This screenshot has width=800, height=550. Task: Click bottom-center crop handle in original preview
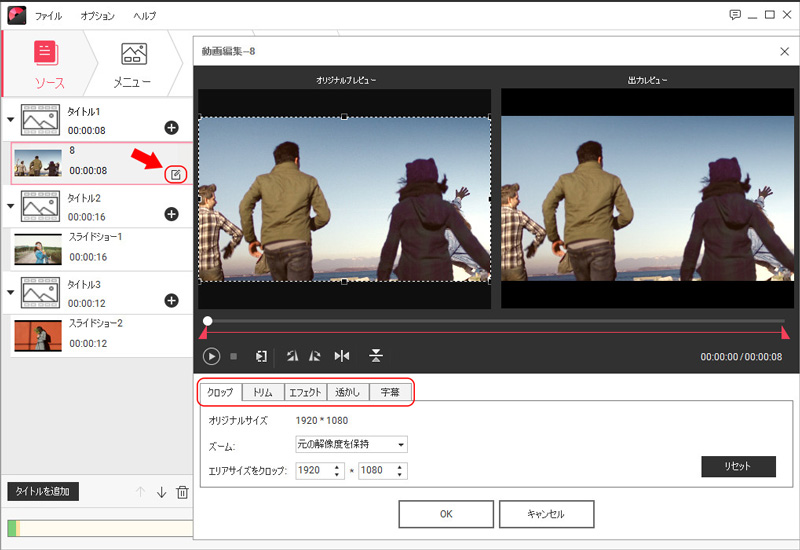click(344, 281)
